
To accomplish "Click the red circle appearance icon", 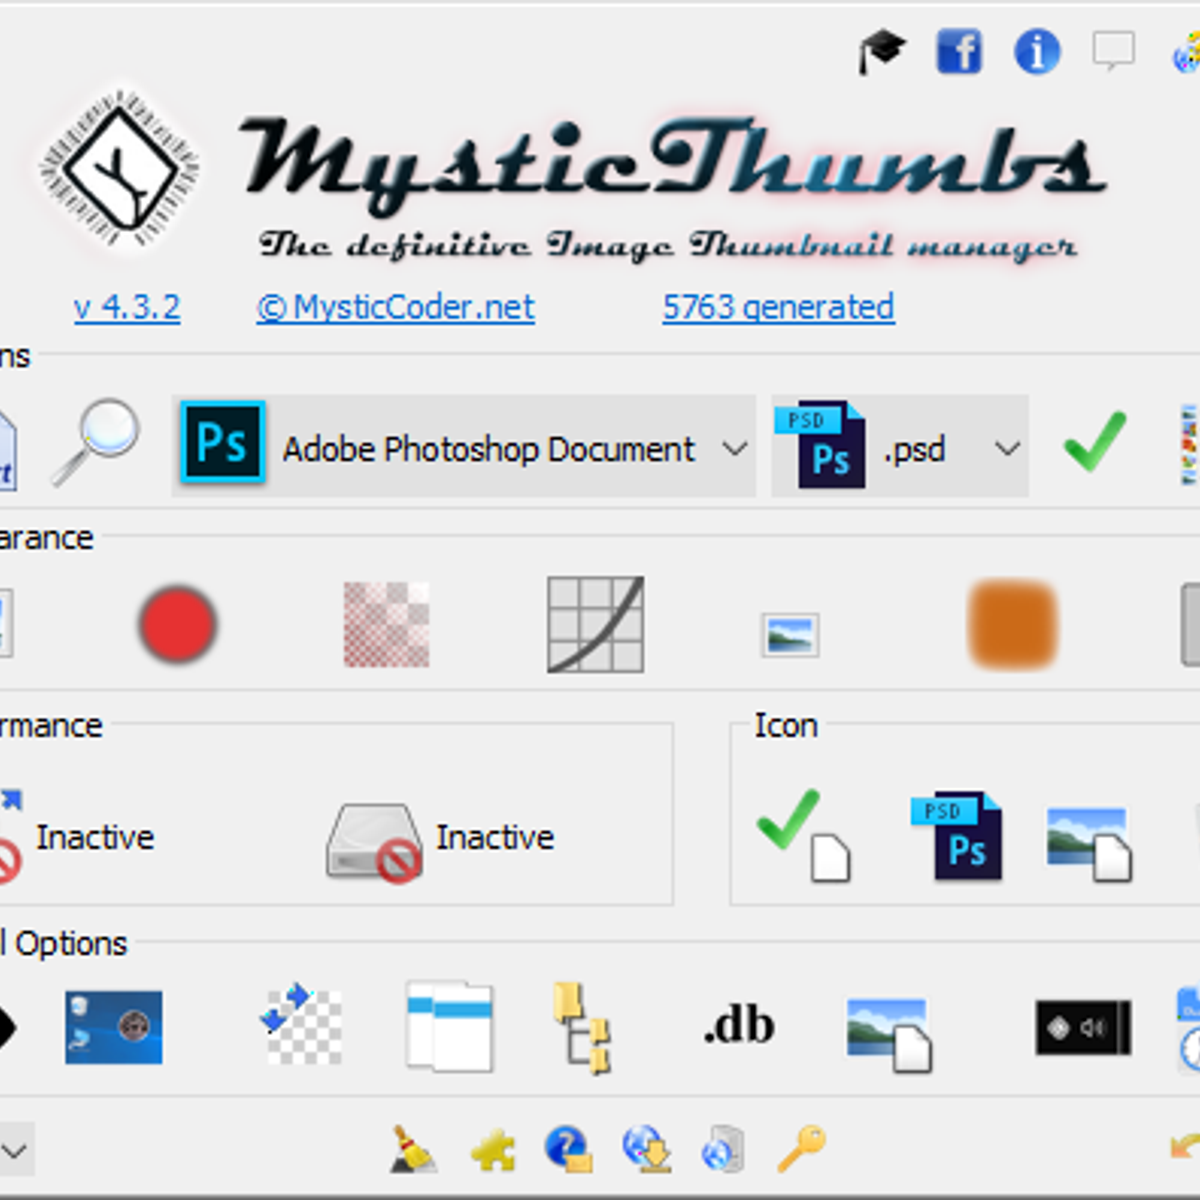I will [177, 625].
